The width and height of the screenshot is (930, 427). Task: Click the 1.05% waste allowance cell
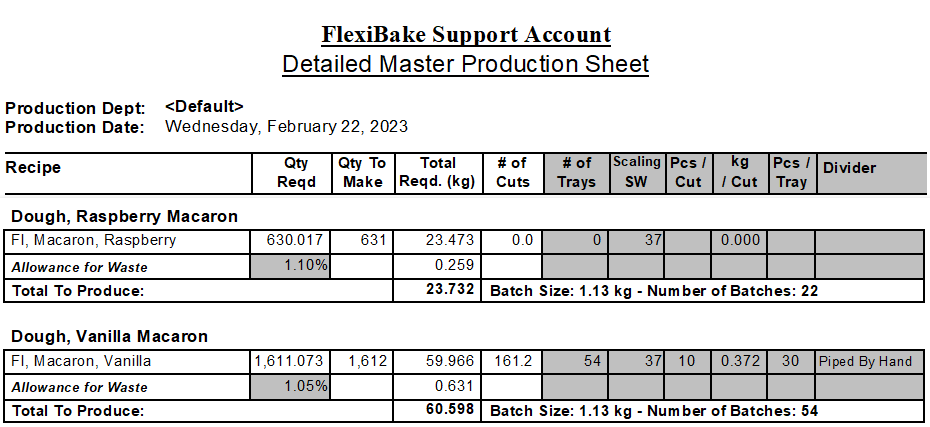[x=291, y=386]
